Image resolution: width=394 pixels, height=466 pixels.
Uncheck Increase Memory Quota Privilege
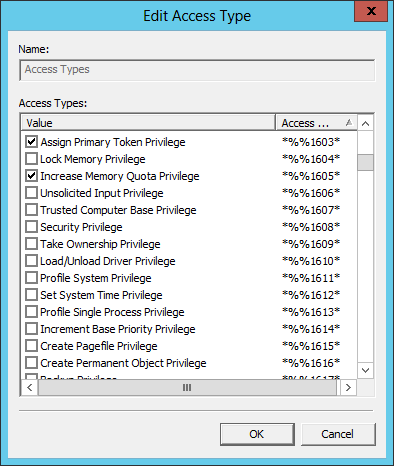coord(31,176)
